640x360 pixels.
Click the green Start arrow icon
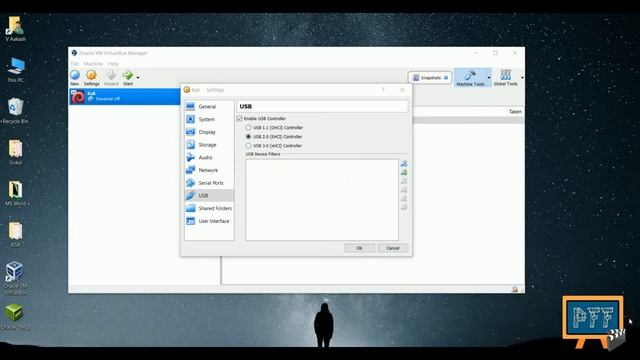pyautogui.click(x=128, y=77)
